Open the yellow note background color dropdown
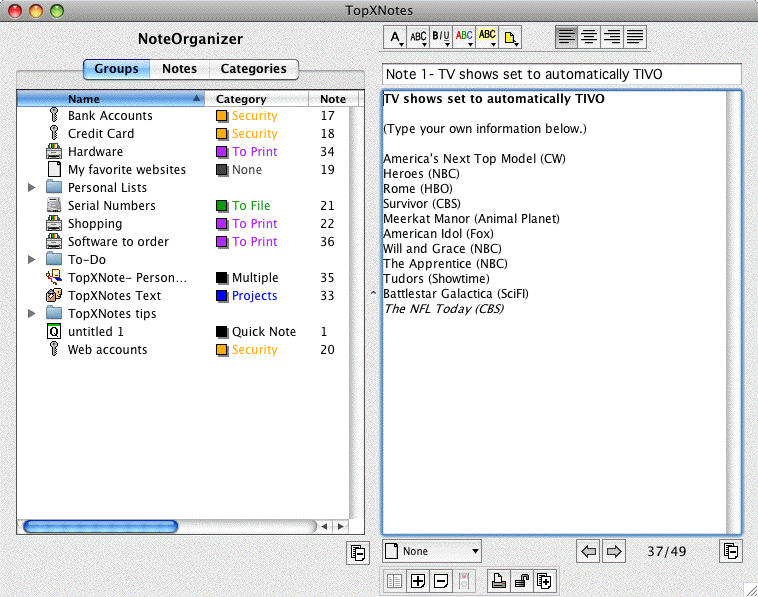The width and height of the screenshot is (758, 597). point(510,37)
